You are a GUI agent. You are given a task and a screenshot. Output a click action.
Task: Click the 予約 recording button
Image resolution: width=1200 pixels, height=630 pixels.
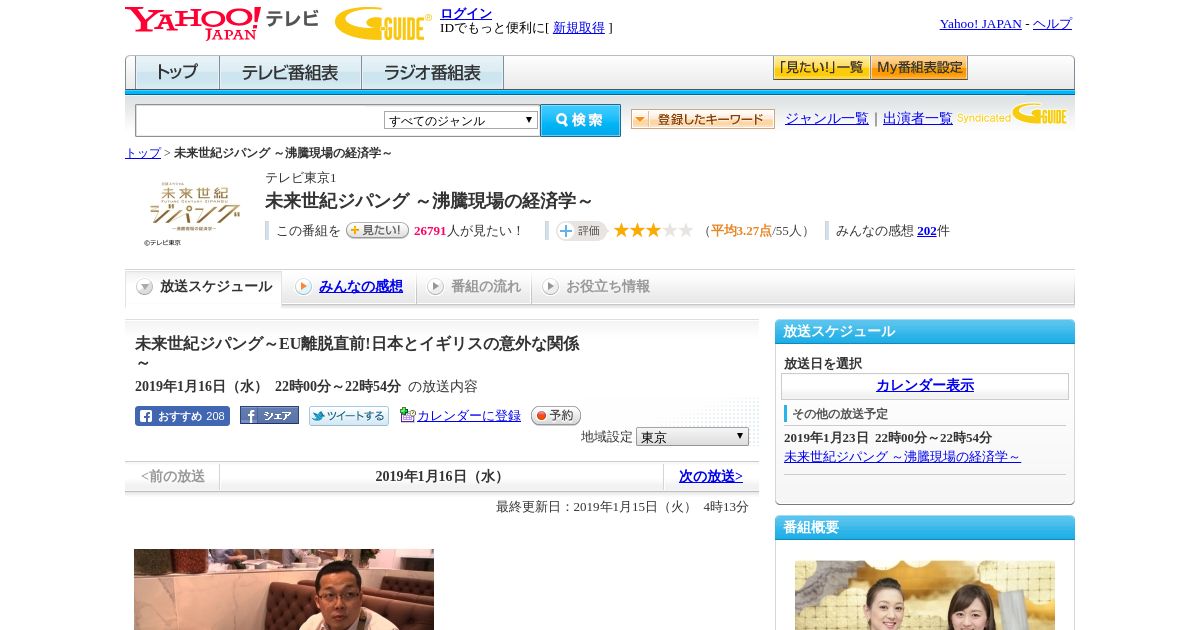pyautogui.click(x=556, y=416)
